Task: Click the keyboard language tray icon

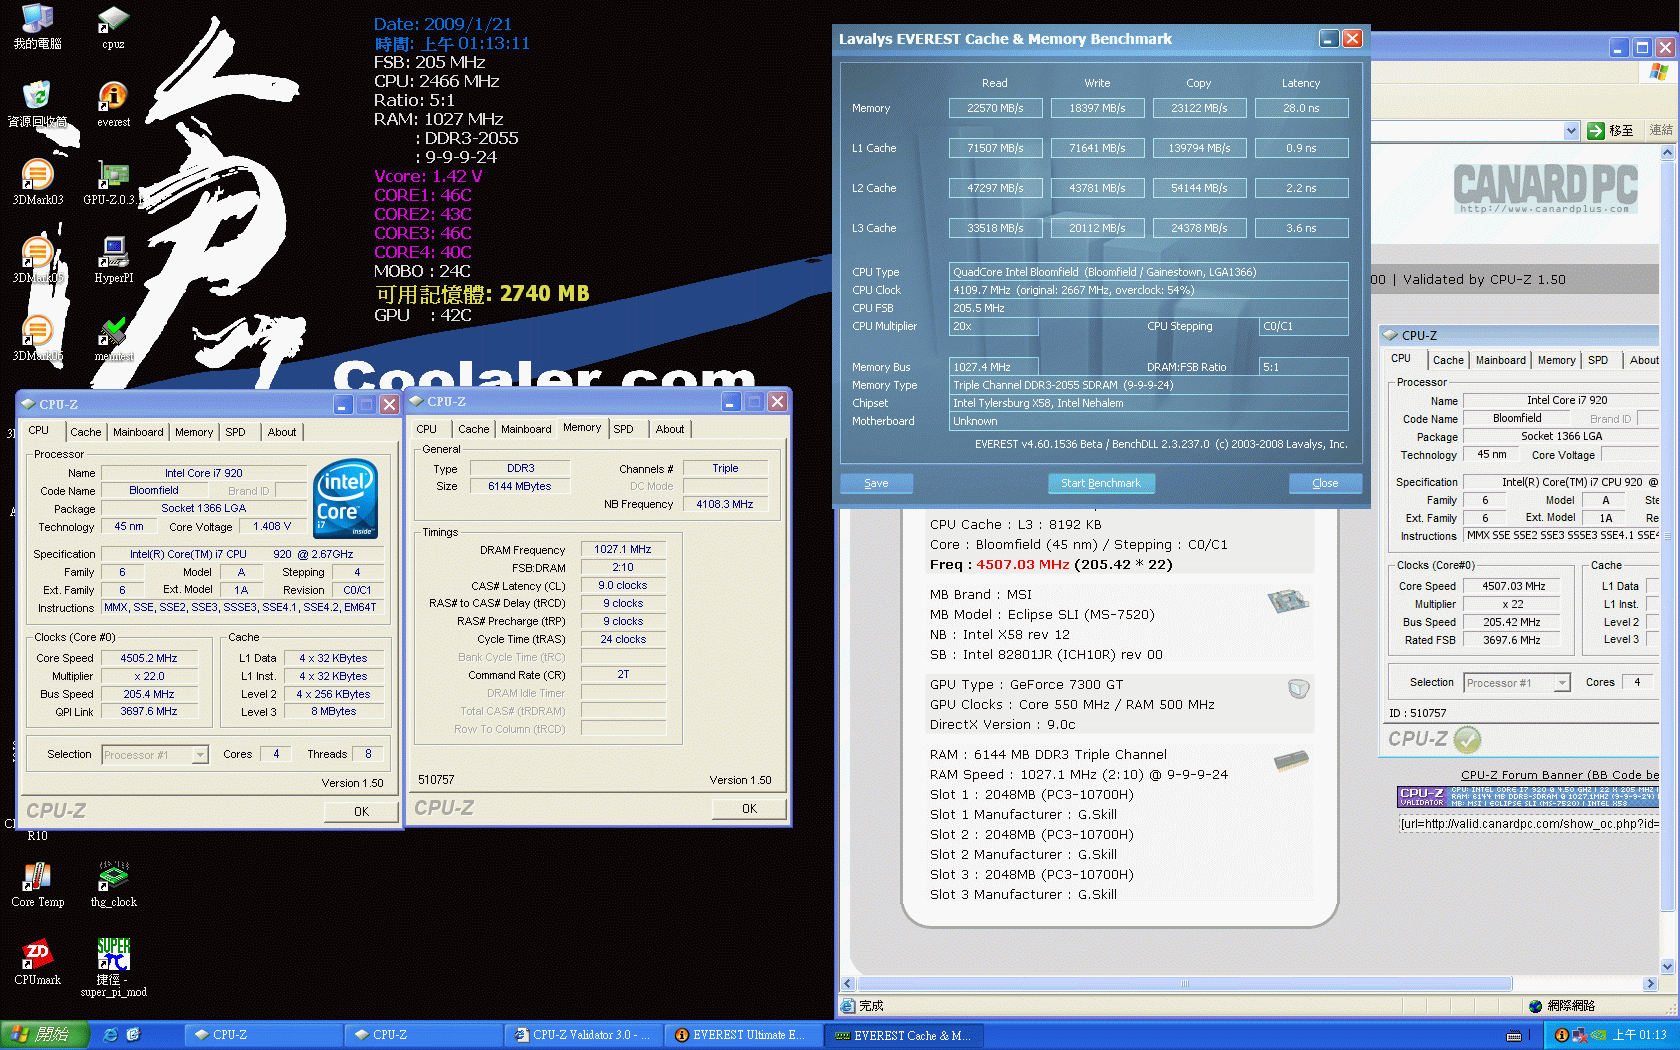Action: tap(1514, 1035)
